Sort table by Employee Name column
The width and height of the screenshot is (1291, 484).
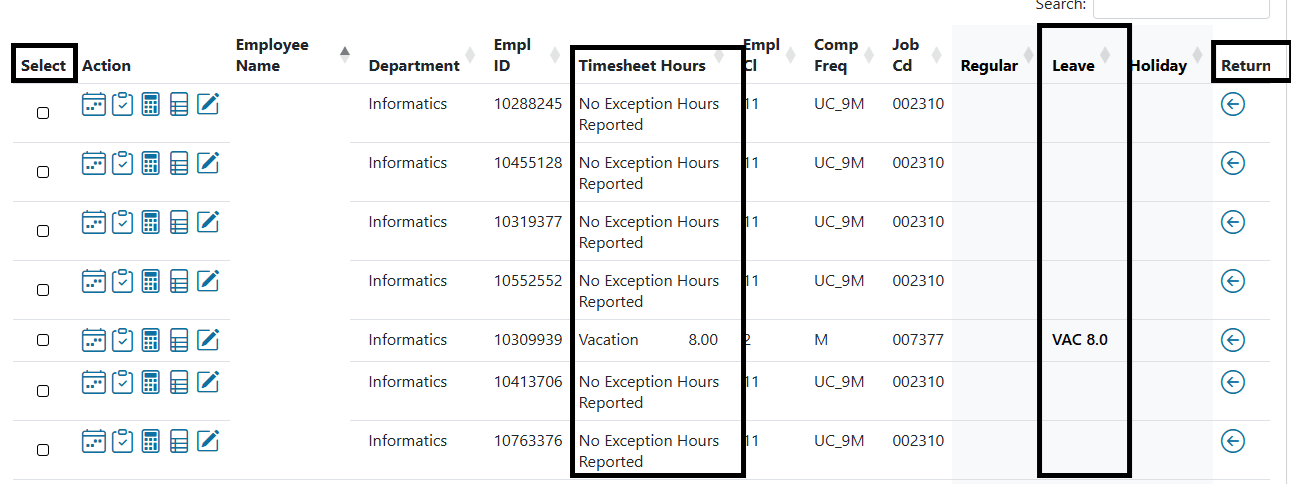[x=272, y=55]
